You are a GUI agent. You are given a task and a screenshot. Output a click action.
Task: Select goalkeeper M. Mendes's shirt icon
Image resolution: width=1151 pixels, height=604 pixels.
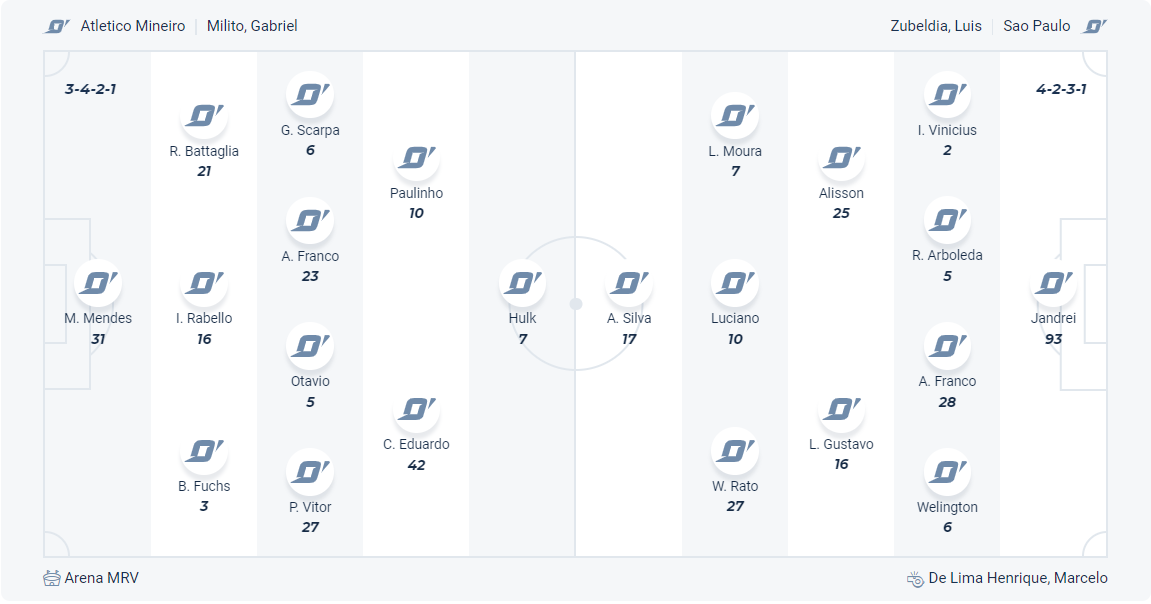[x=98, y=284]
